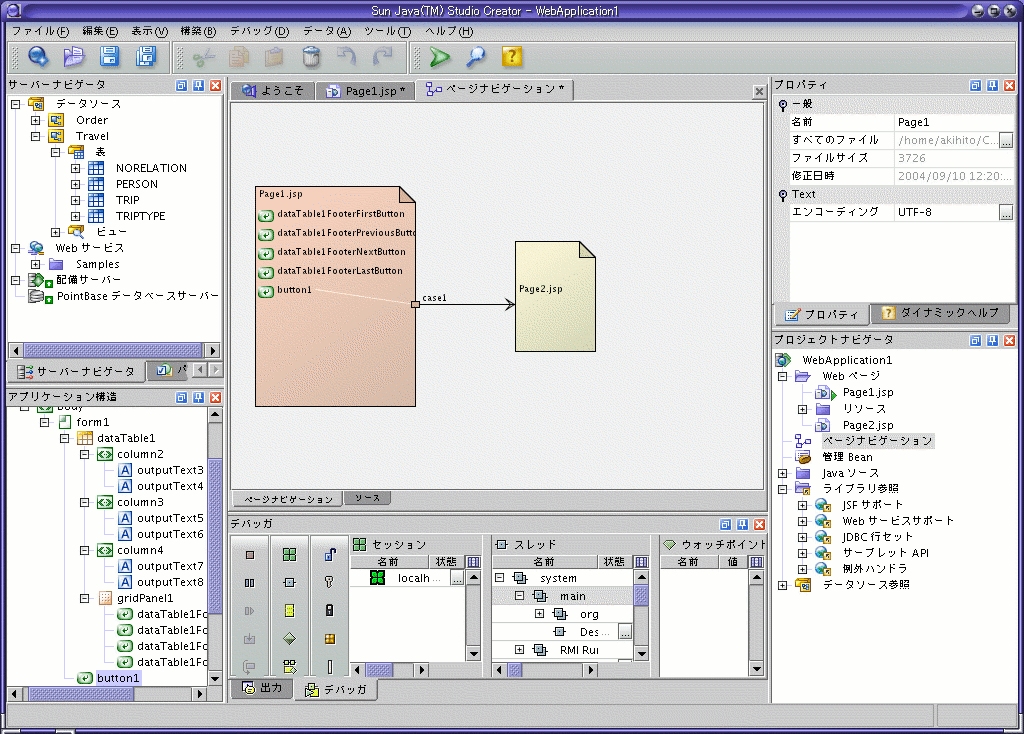Click the green diamond icon in debugger
The width and height of the screenshot is (1024, 734).
coord(289,639)
